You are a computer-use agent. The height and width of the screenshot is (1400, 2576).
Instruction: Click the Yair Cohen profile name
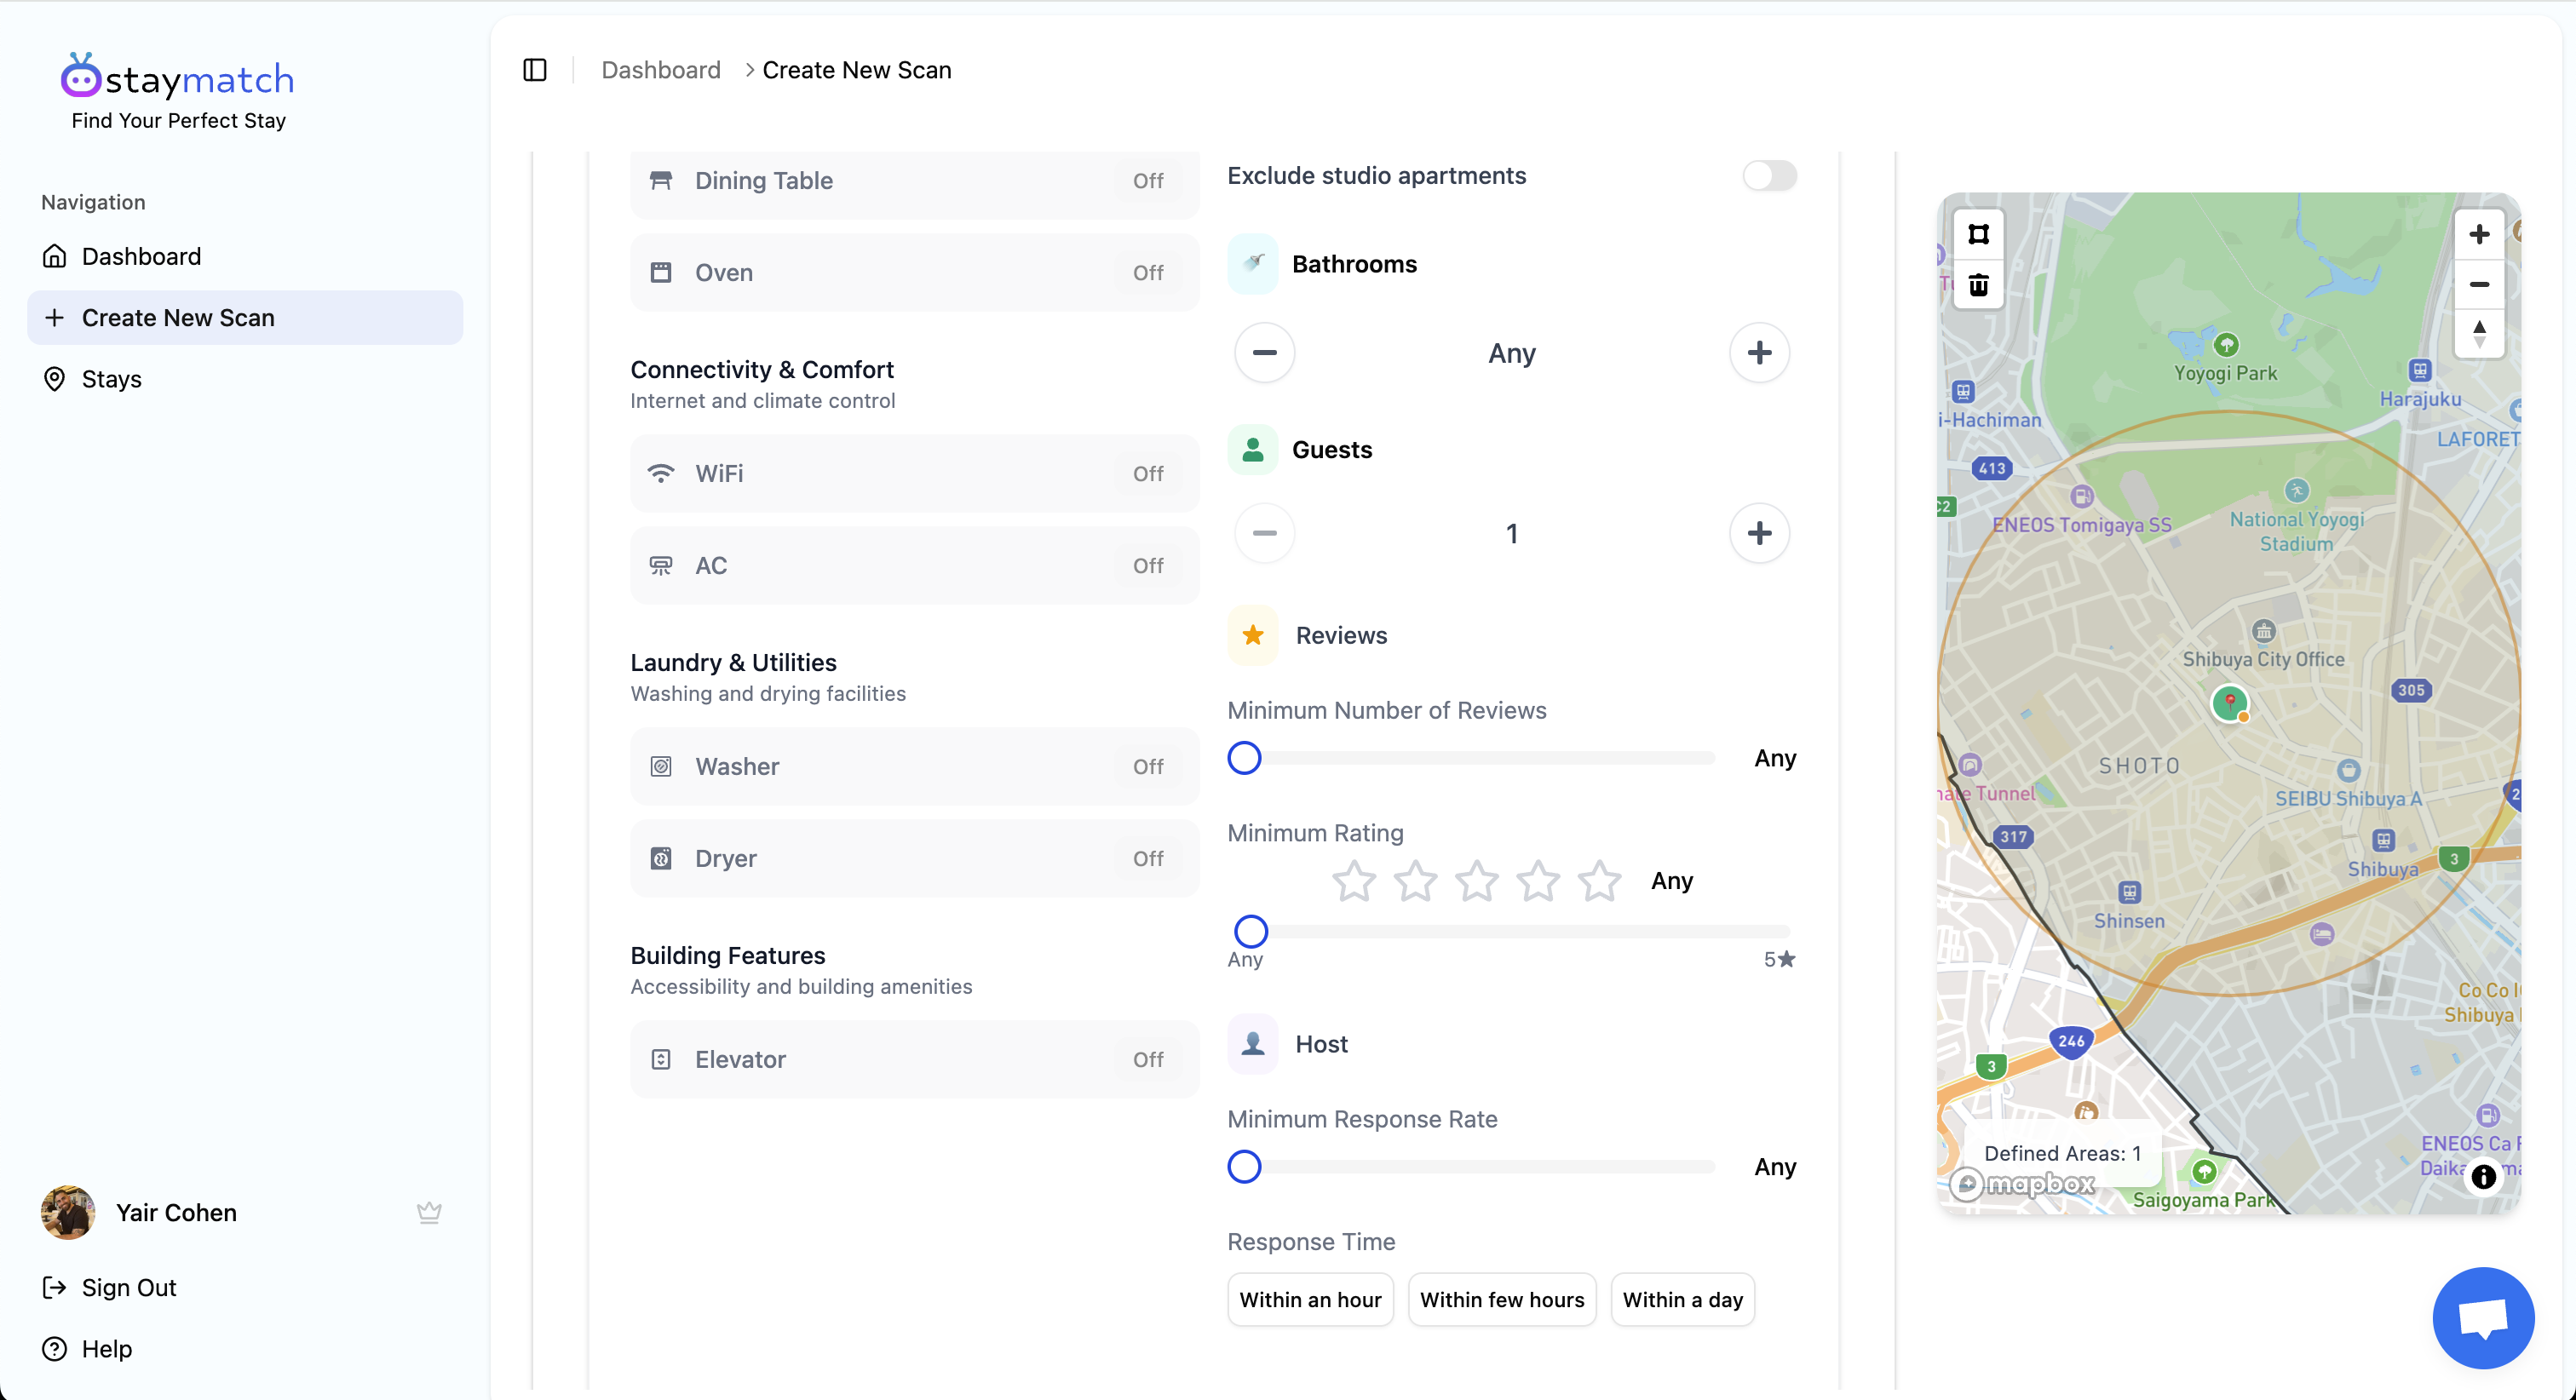[x=176, y=1212]
